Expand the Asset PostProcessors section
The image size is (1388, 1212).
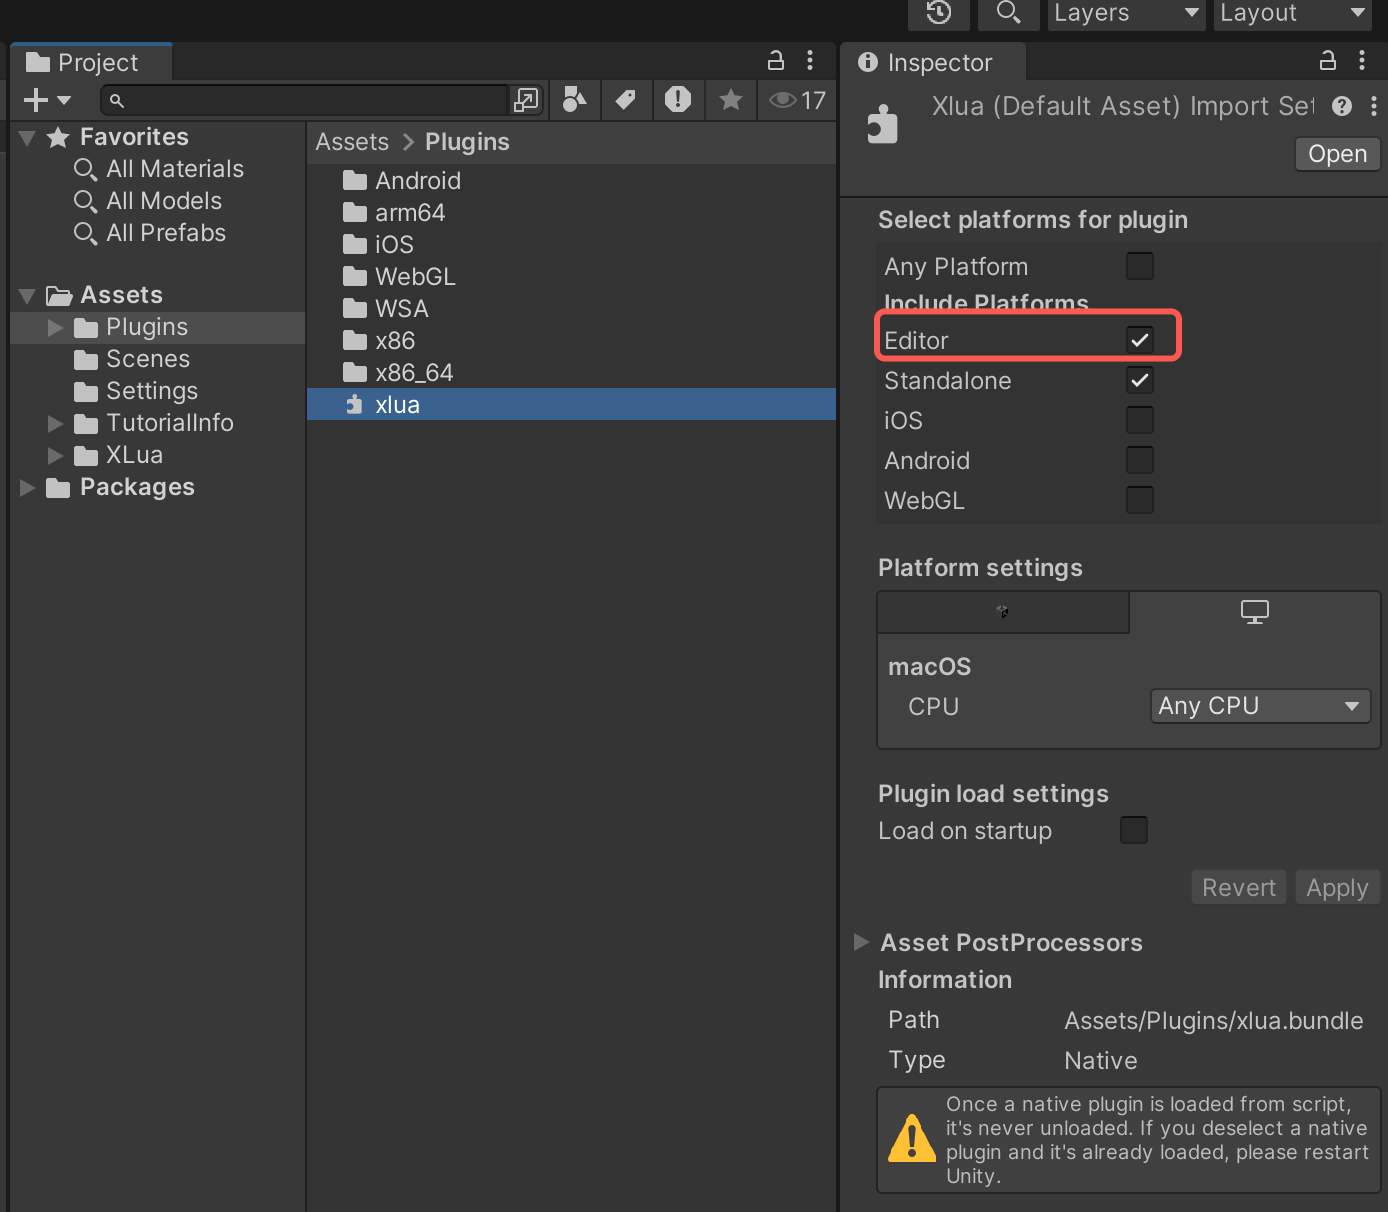(862, 942)
